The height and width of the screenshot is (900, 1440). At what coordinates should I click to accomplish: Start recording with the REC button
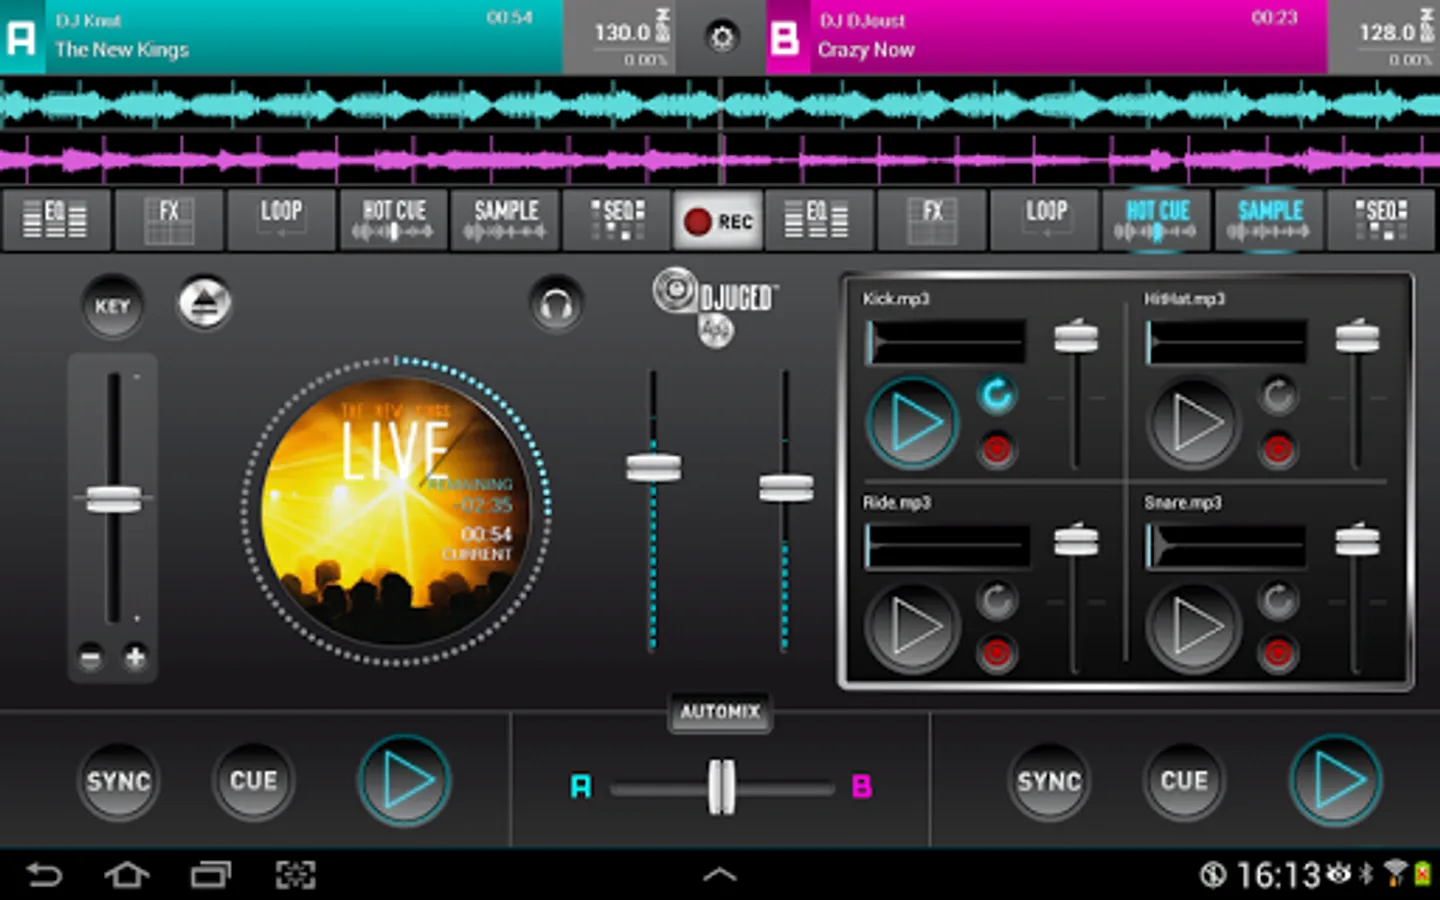(718, 220)
